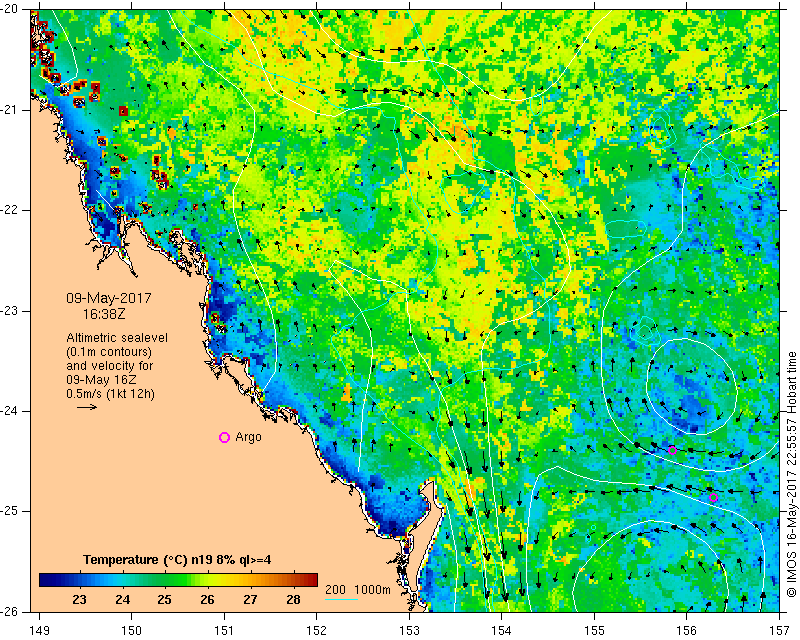Click the '27' color bar tick label
The height and width of the screenshot is (640, 800).
click(x=250, y=600)
